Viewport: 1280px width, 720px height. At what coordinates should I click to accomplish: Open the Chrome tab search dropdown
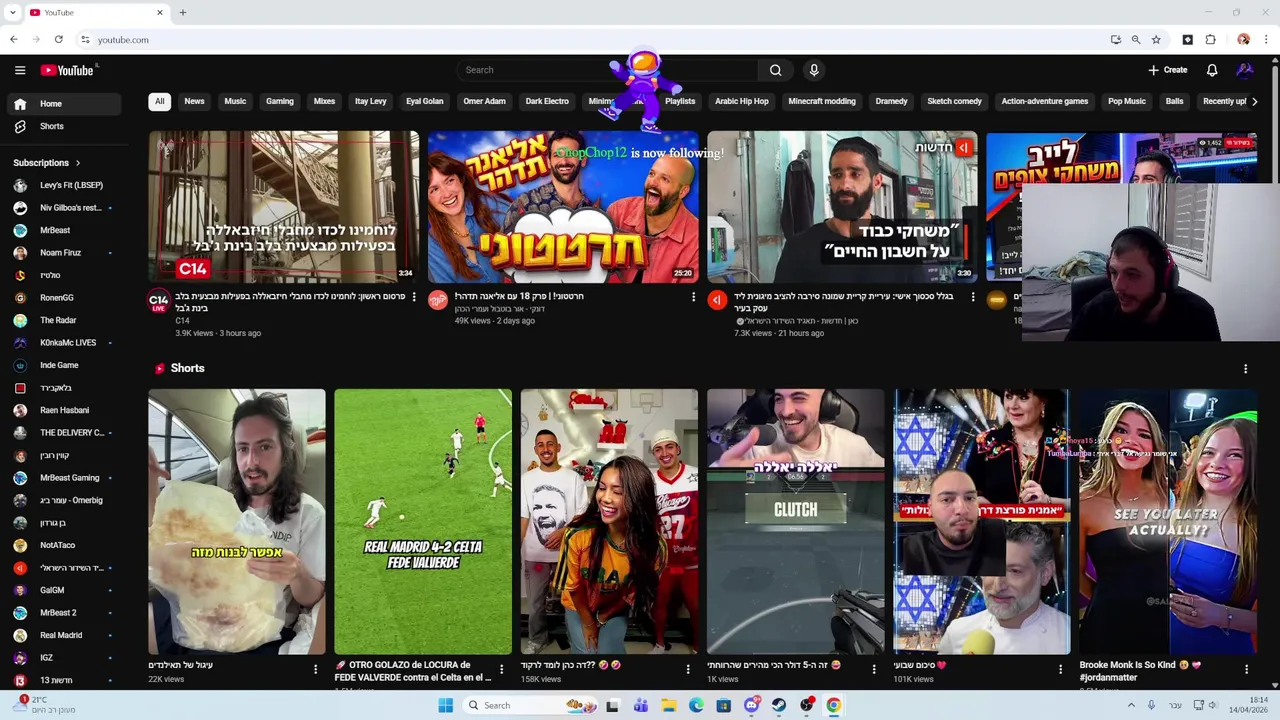point(13,13)
